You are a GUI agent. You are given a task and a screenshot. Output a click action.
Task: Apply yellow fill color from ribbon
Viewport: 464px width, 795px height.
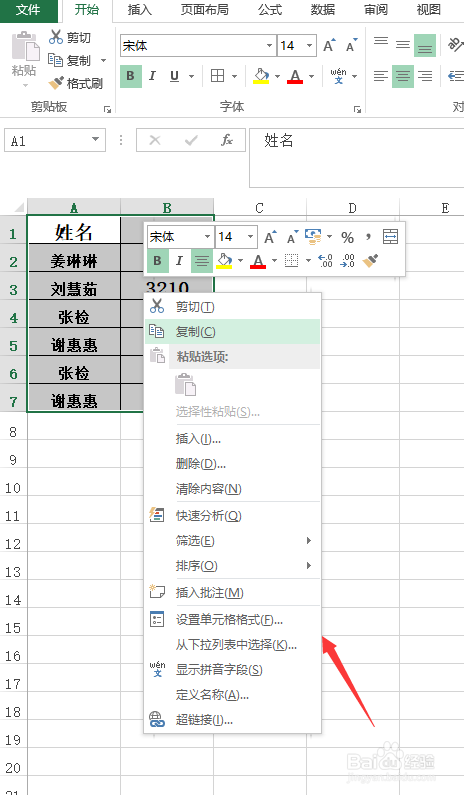pyautogui.click(x=261, y=76)
